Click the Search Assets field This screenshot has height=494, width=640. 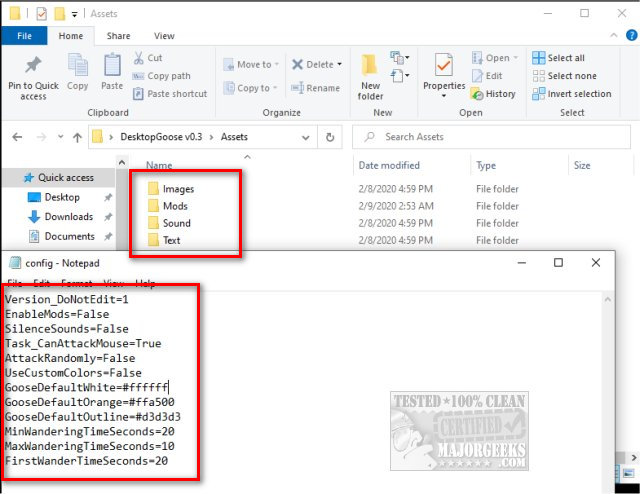(491, 137)
